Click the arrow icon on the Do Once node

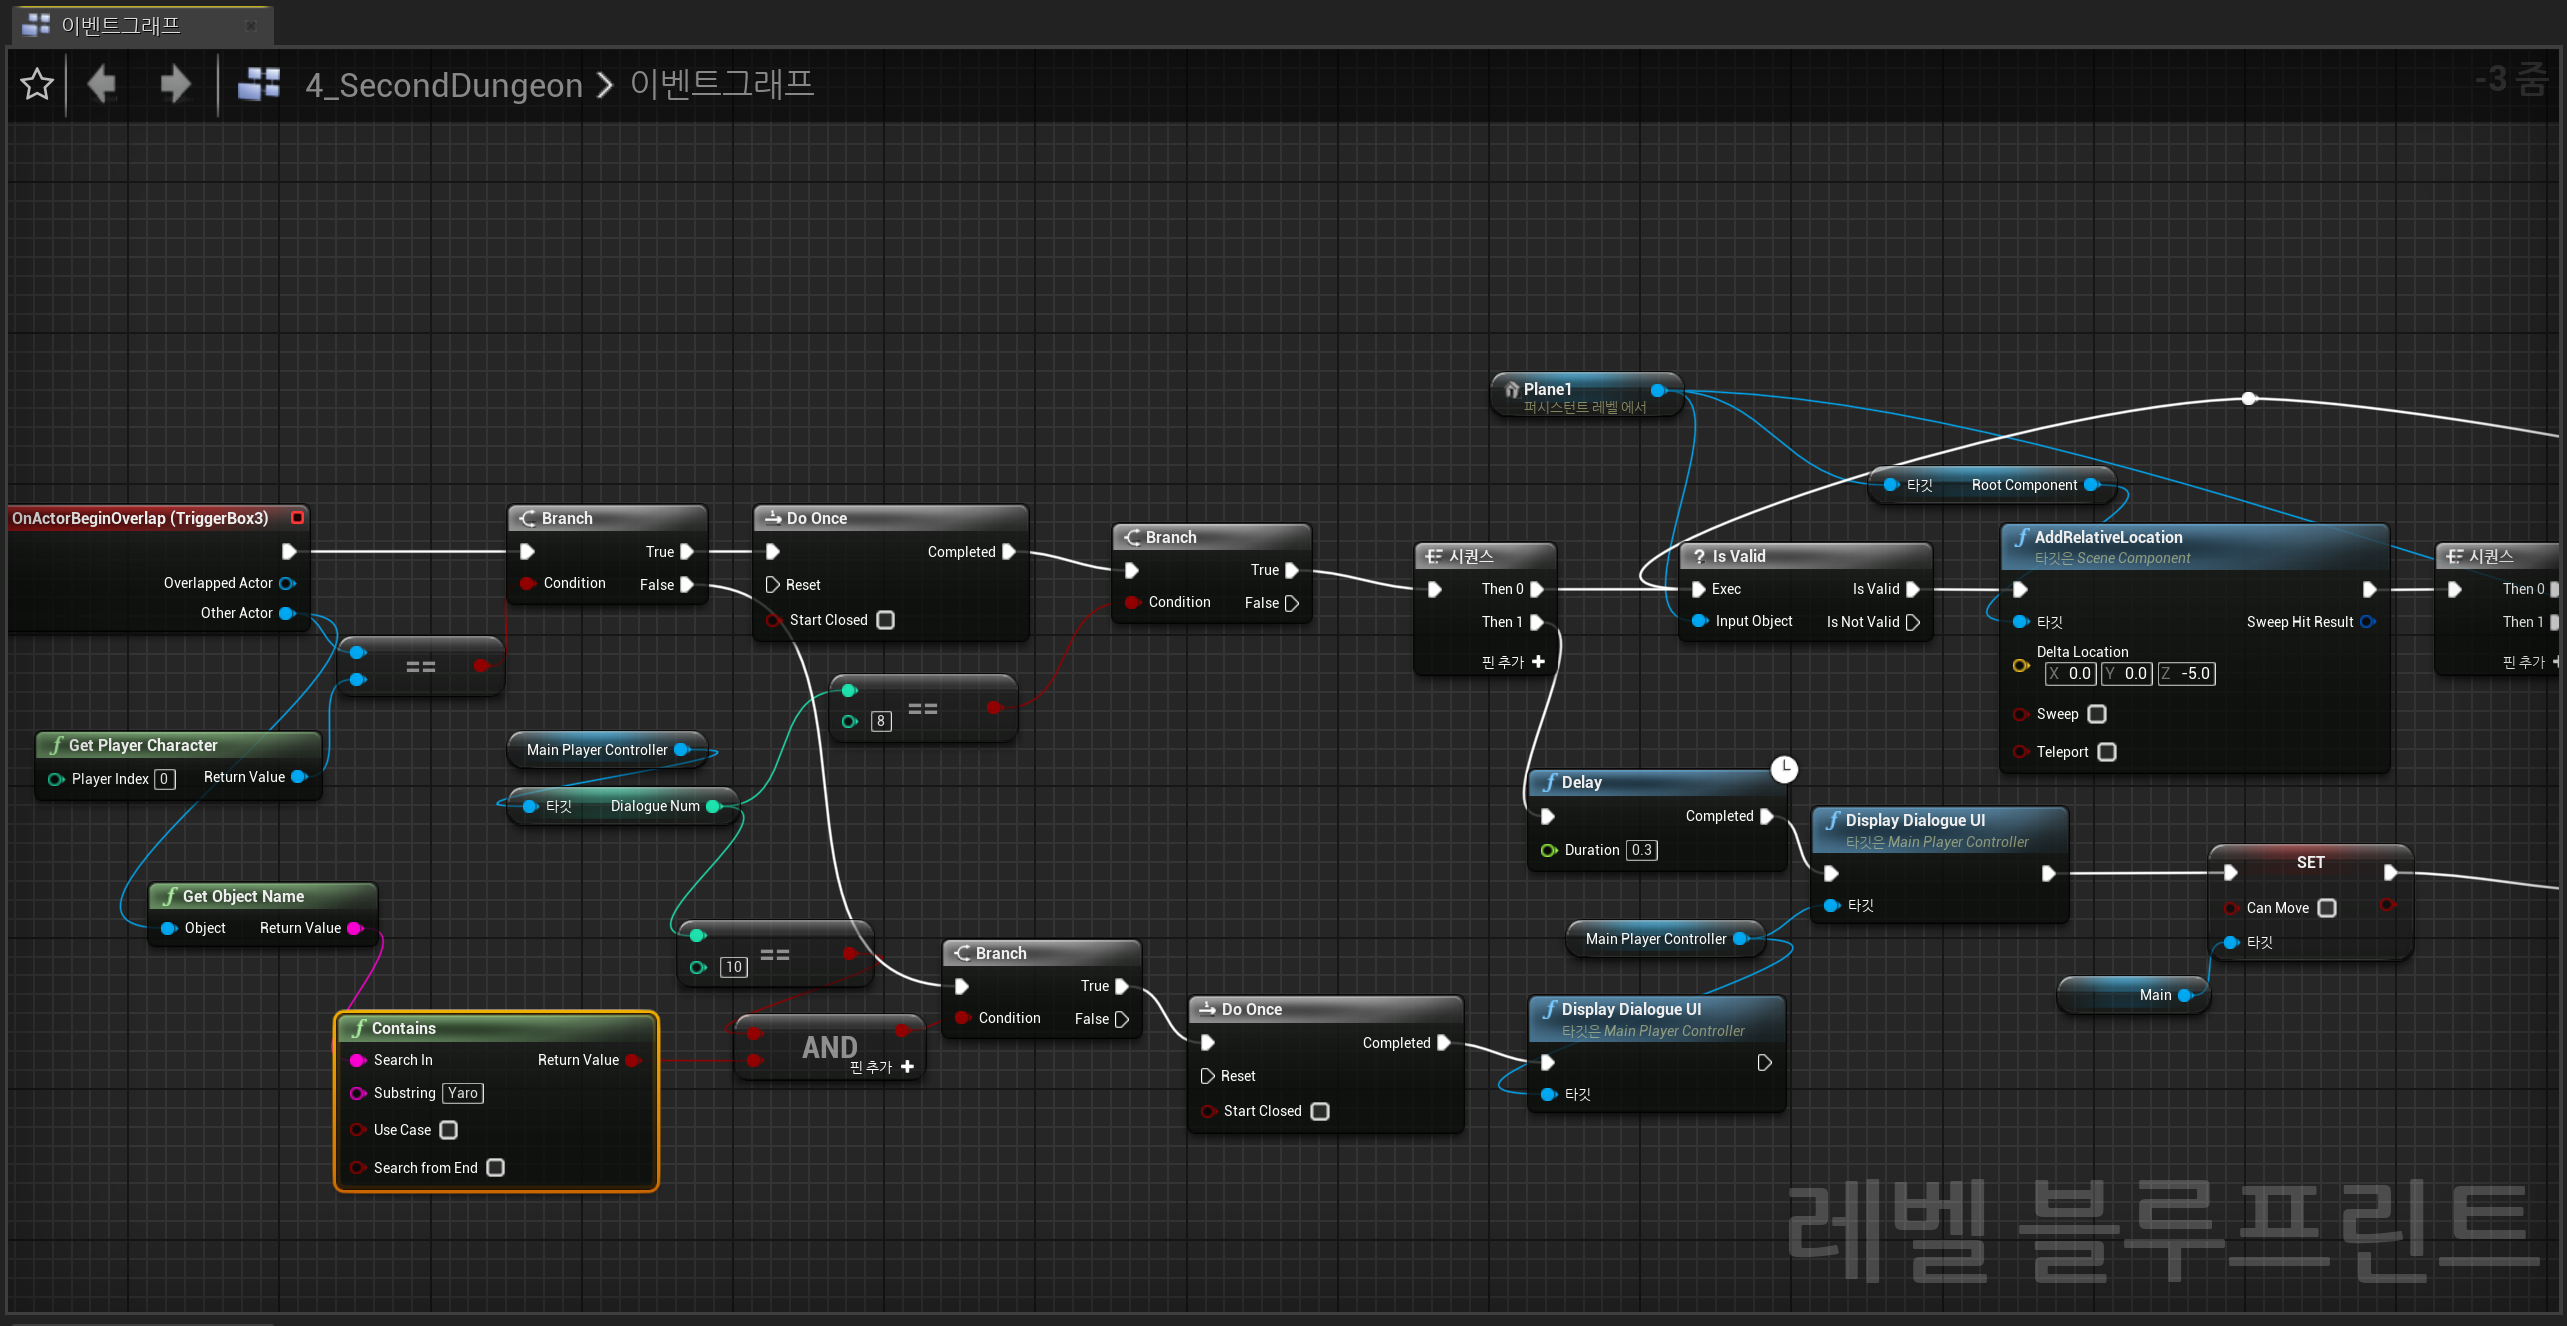[771, 517]
